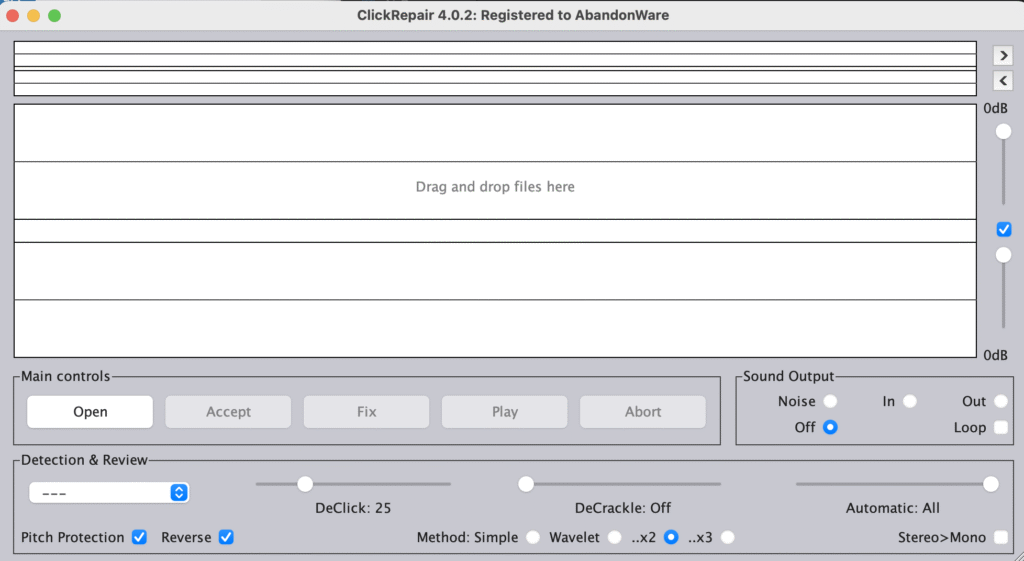Click the Fix button
Screen dimensions: 1024x561
(366, 411)
